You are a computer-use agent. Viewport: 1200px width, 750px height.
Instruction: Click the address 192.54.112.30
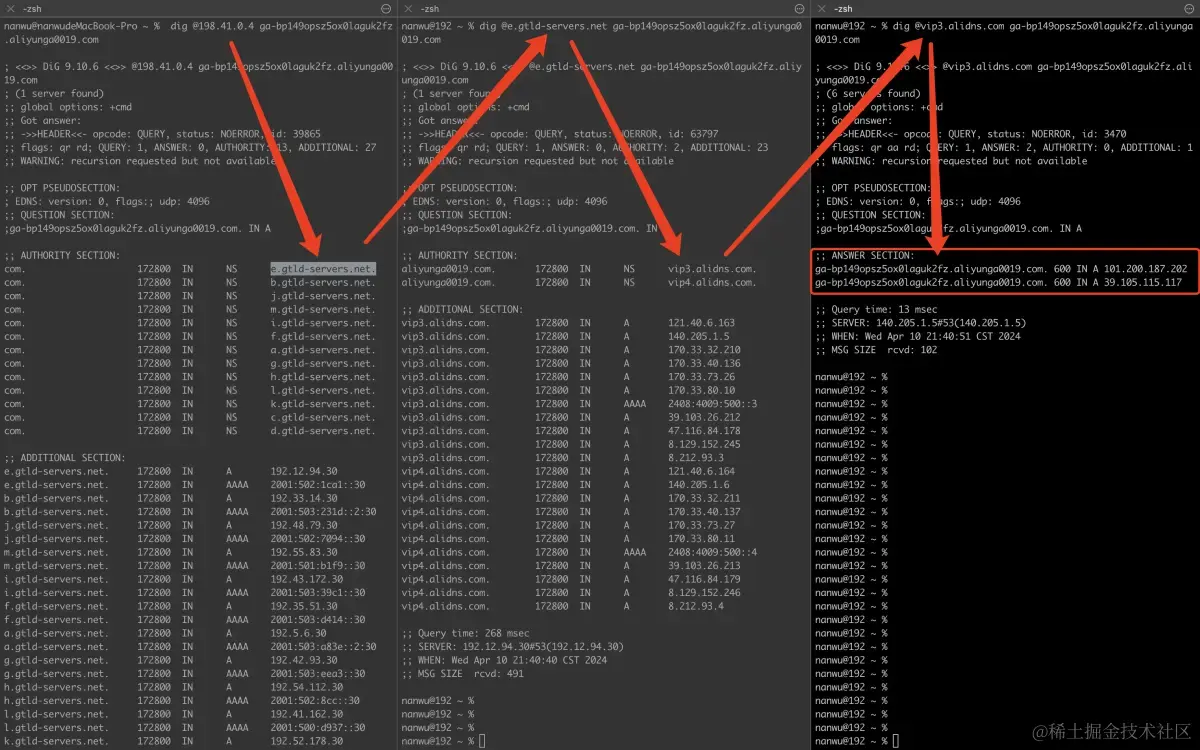(x=307, y=687)
